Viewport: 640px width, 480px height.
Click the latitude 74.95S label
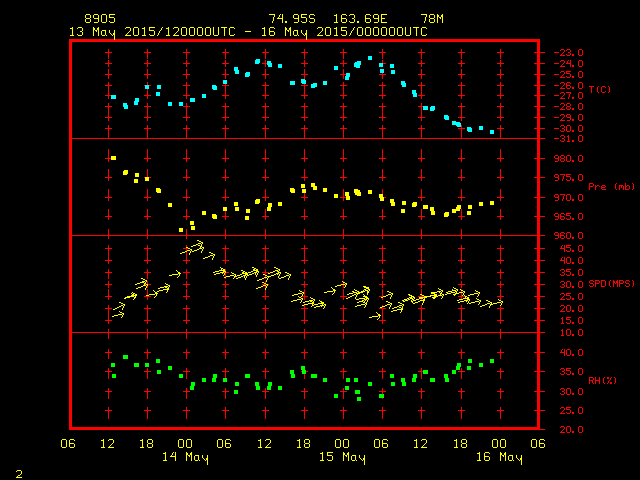pyautogui.click(x=292, y=19)
